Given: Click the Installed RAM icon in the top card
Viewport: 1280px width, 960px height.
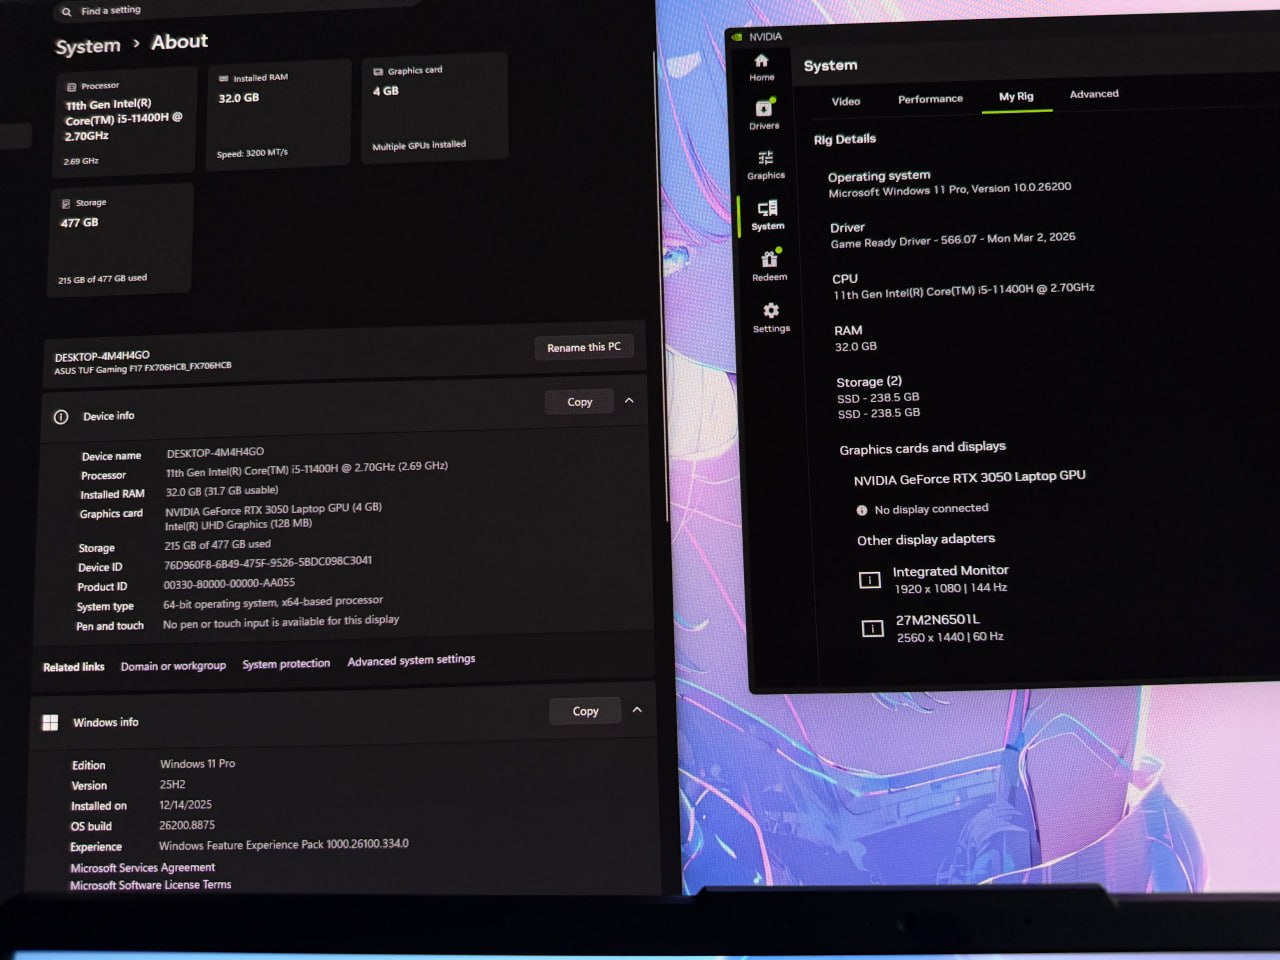Looking at the screenshot, I should pyautogui.click(x=223, y=78).
